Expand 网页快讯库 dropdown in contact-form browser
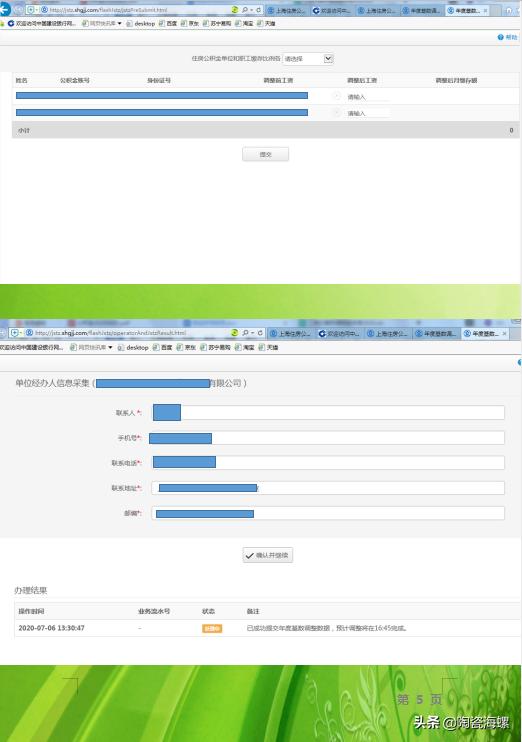 pyautogui.click(x=110, y=347)
